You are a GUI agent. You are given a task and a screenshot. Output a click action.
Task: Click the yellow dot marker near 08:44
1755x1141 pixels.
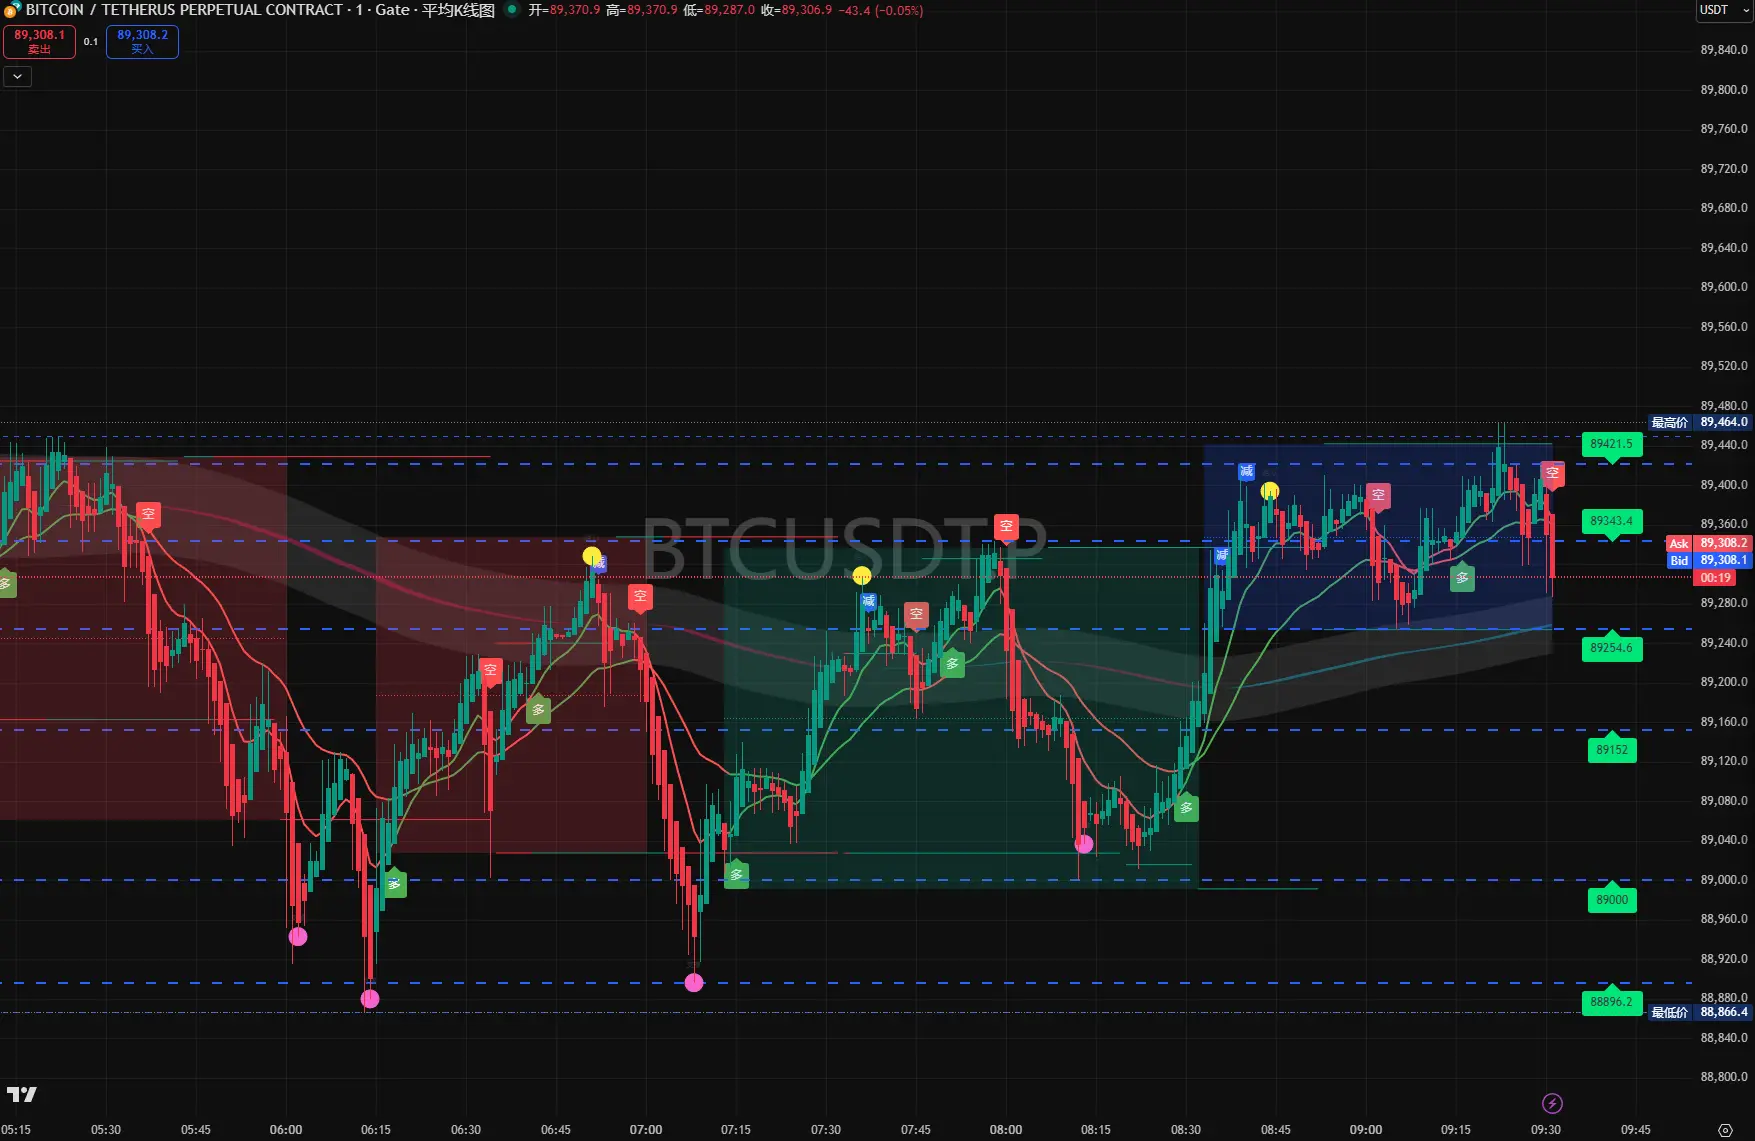click(x=1270, y=491)
